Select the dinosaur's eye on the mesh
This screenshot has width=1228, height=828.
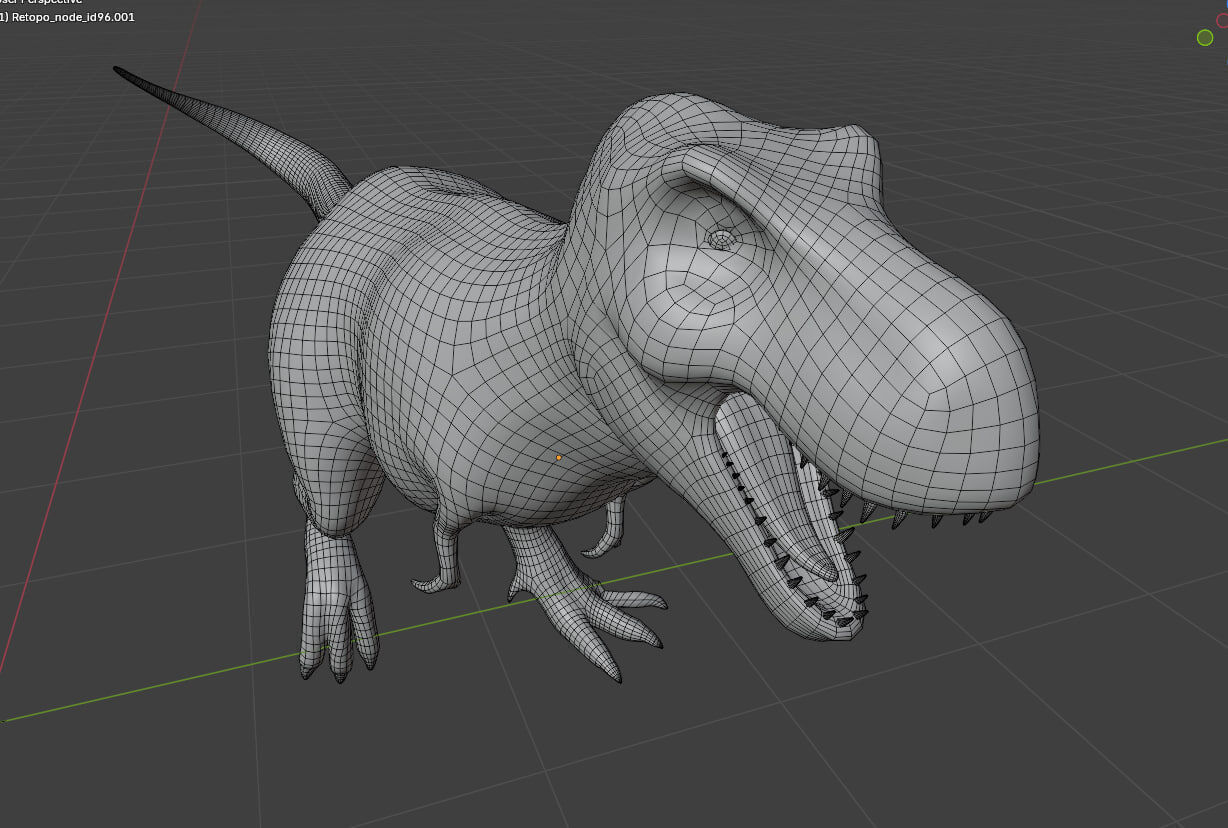(x=722, y=239)
